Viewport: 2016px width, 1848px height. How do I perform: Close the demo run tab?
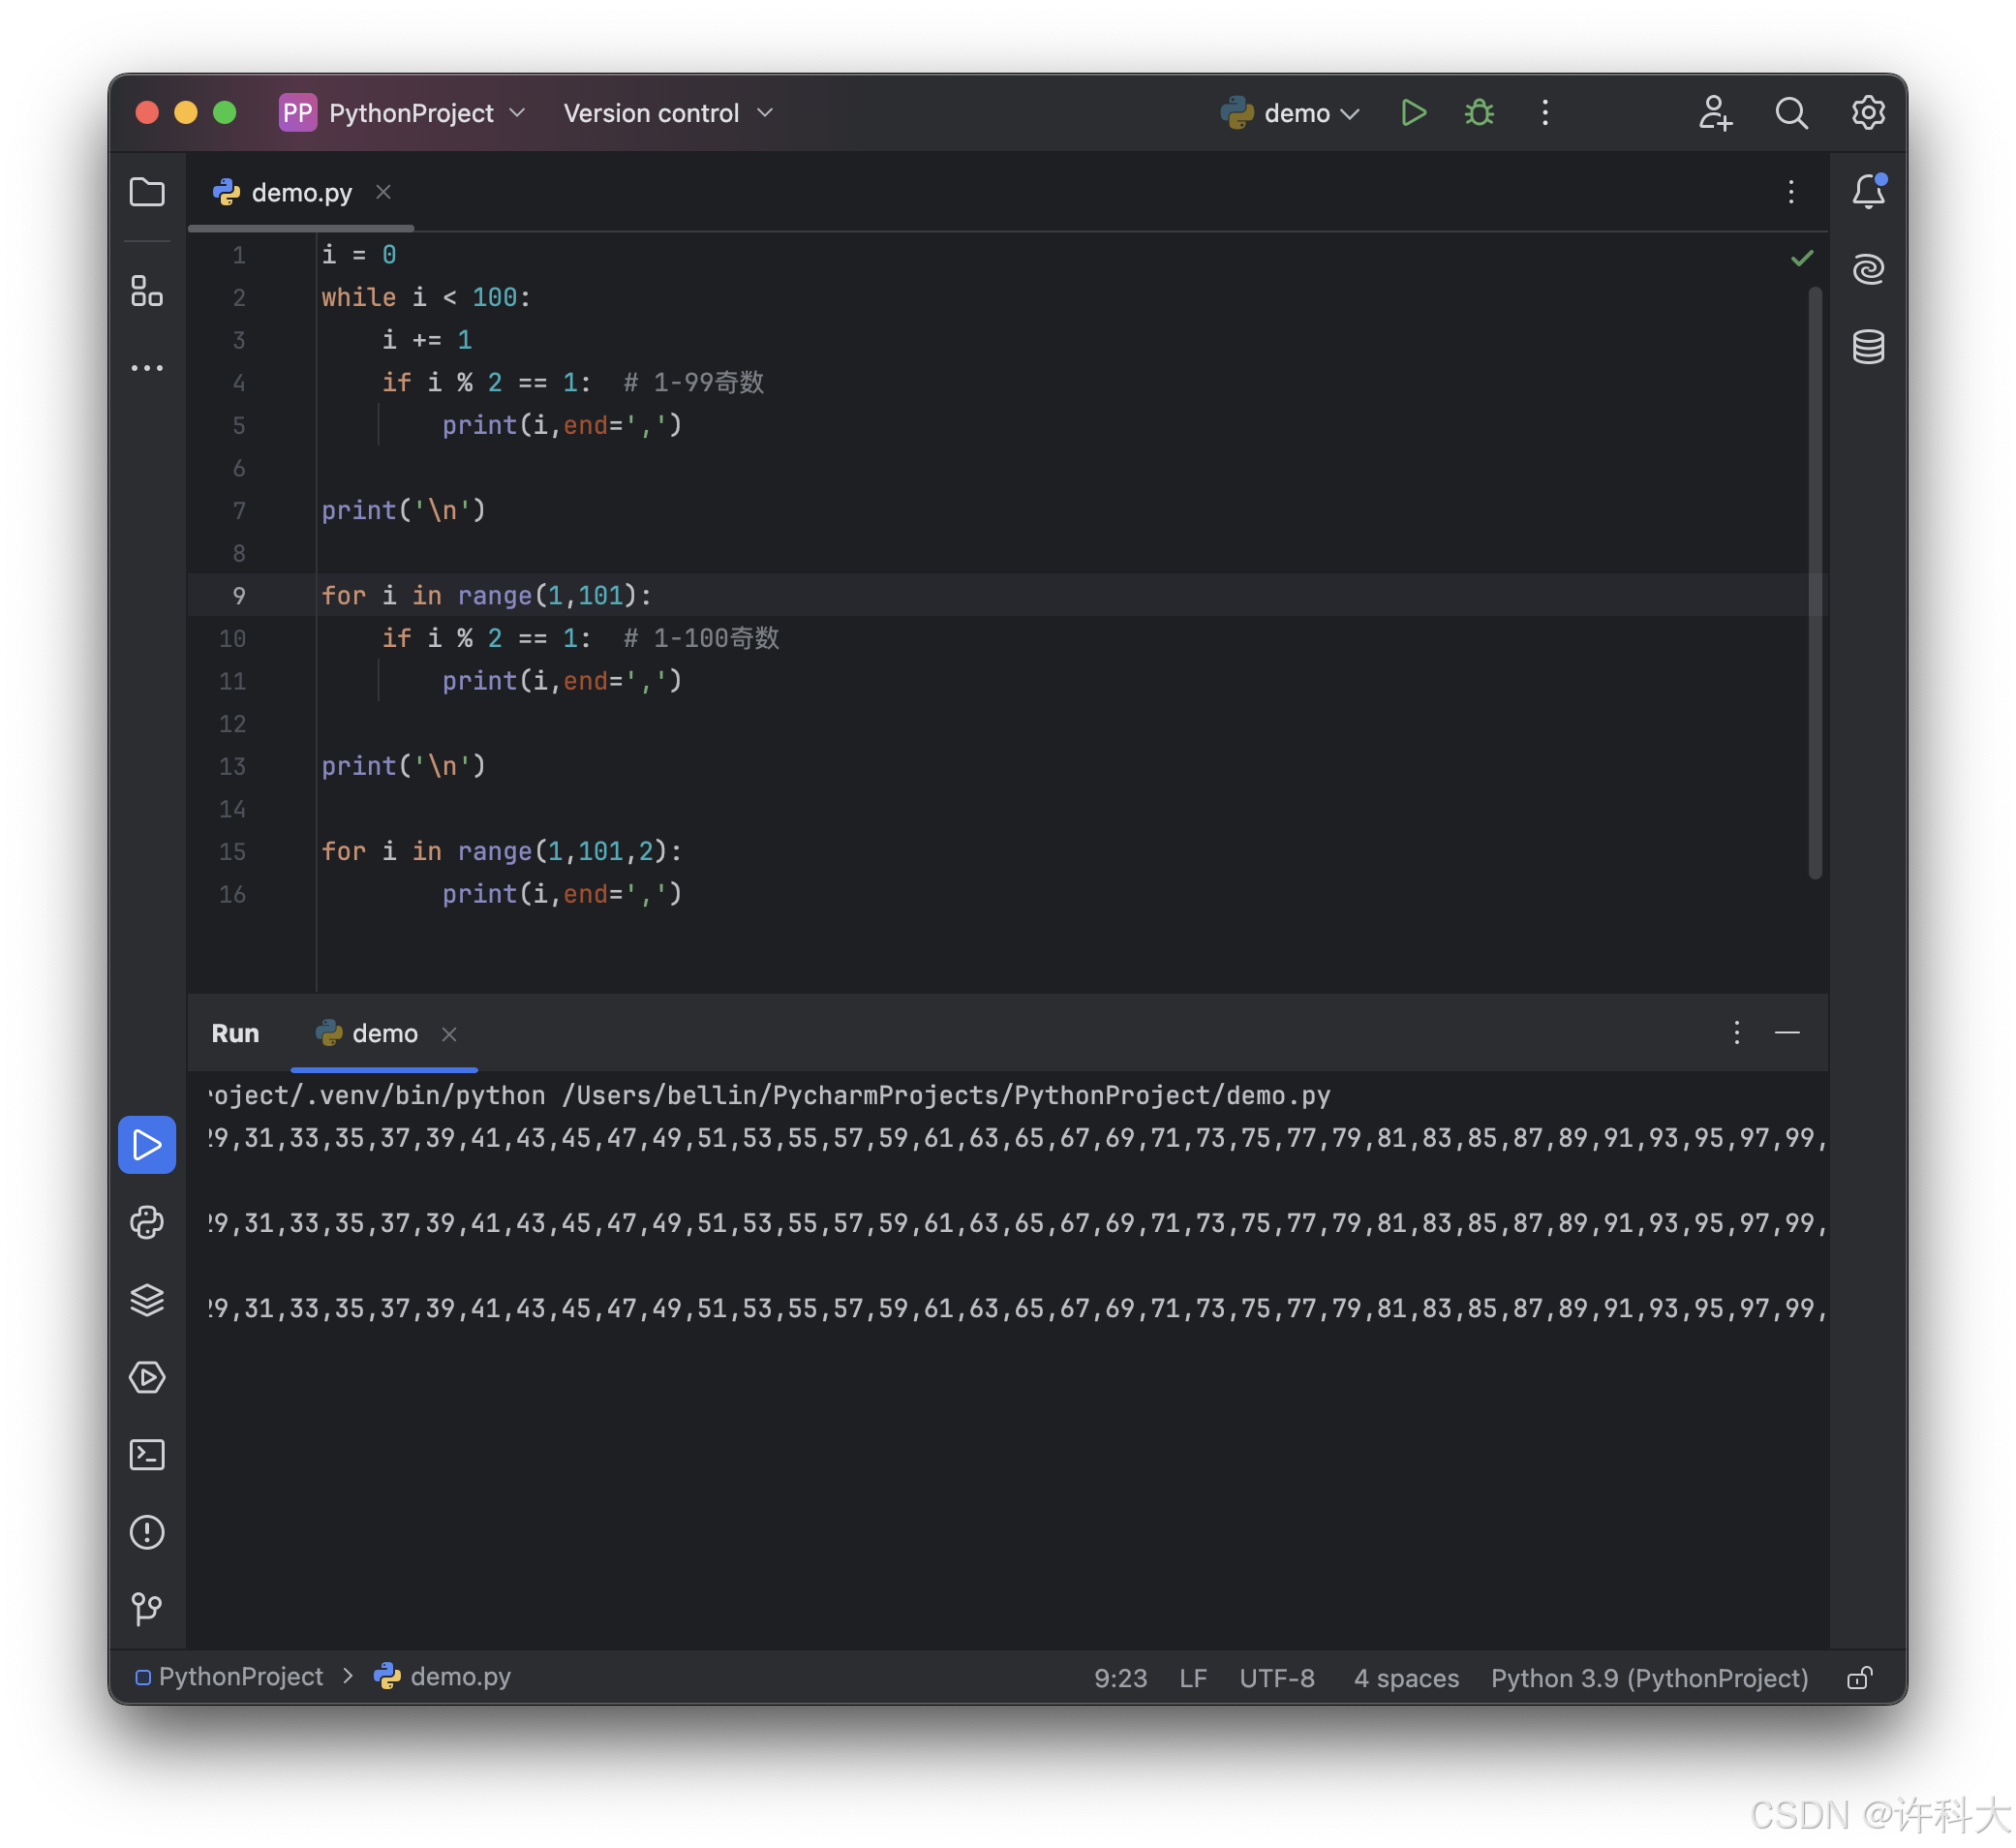[449, 1034]
